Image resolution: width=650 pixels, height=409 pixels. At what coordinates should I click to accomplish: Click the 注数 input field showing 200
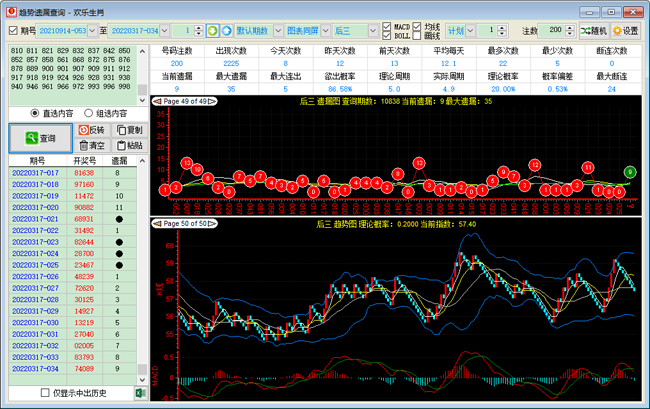pos(552,31)
